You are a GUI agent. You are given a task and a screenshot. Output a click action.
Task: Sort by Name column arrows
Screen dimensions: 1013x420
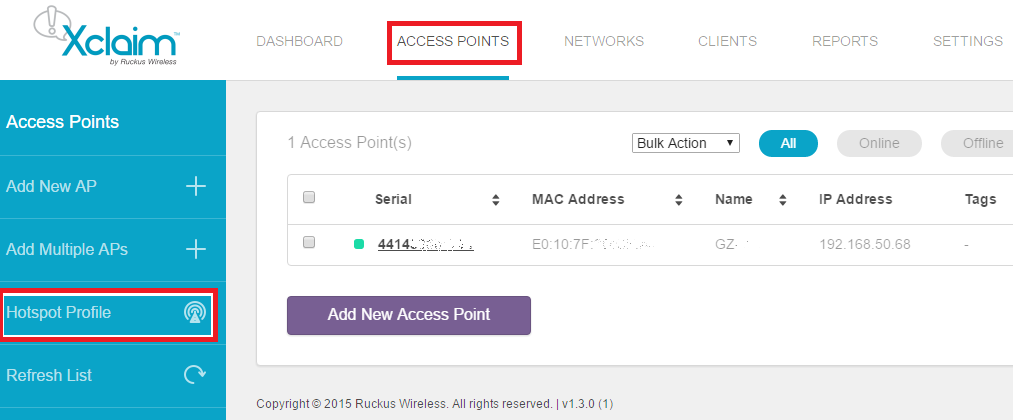click(x=782, y=200)
